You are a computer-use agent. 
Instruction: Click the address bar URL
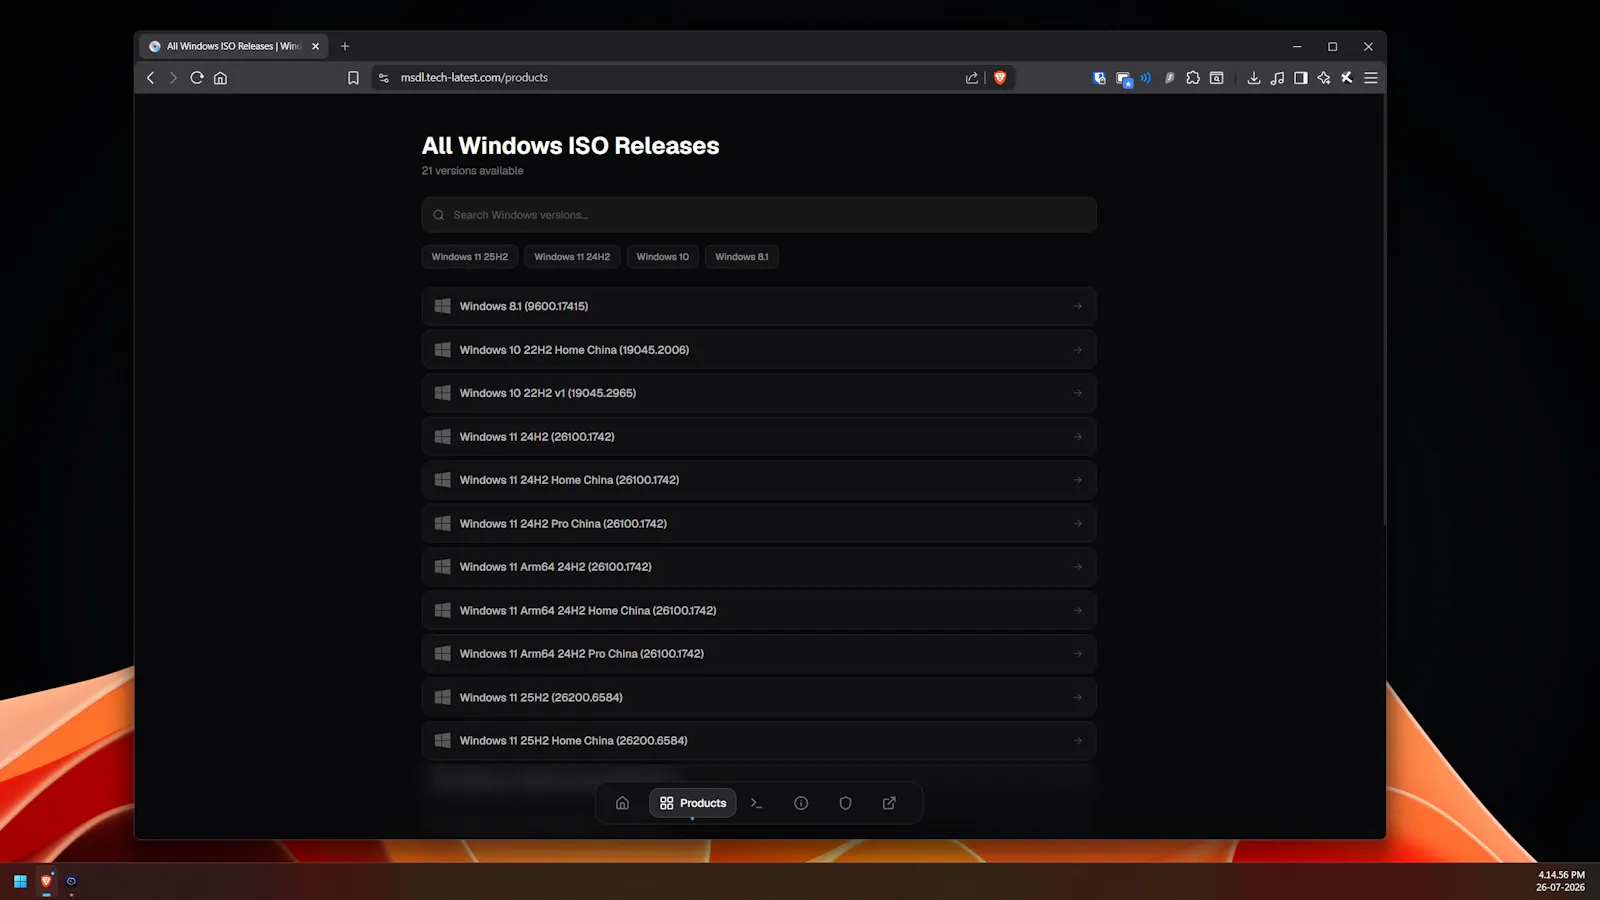pos(474,77)
